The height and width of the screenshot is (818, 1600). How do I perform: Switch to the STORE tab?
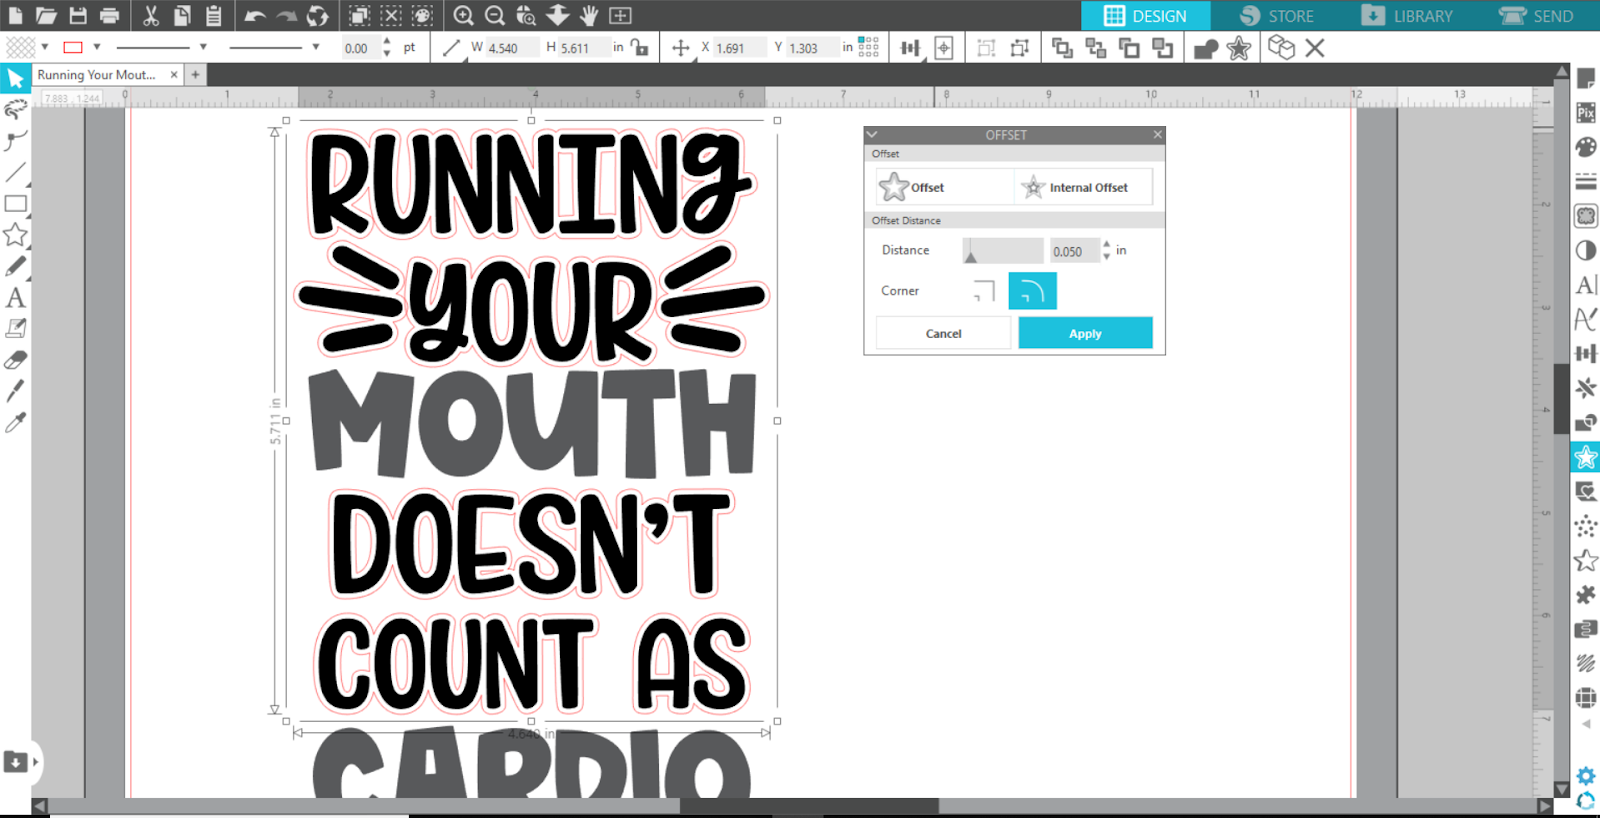click(x=1277, y=16)
